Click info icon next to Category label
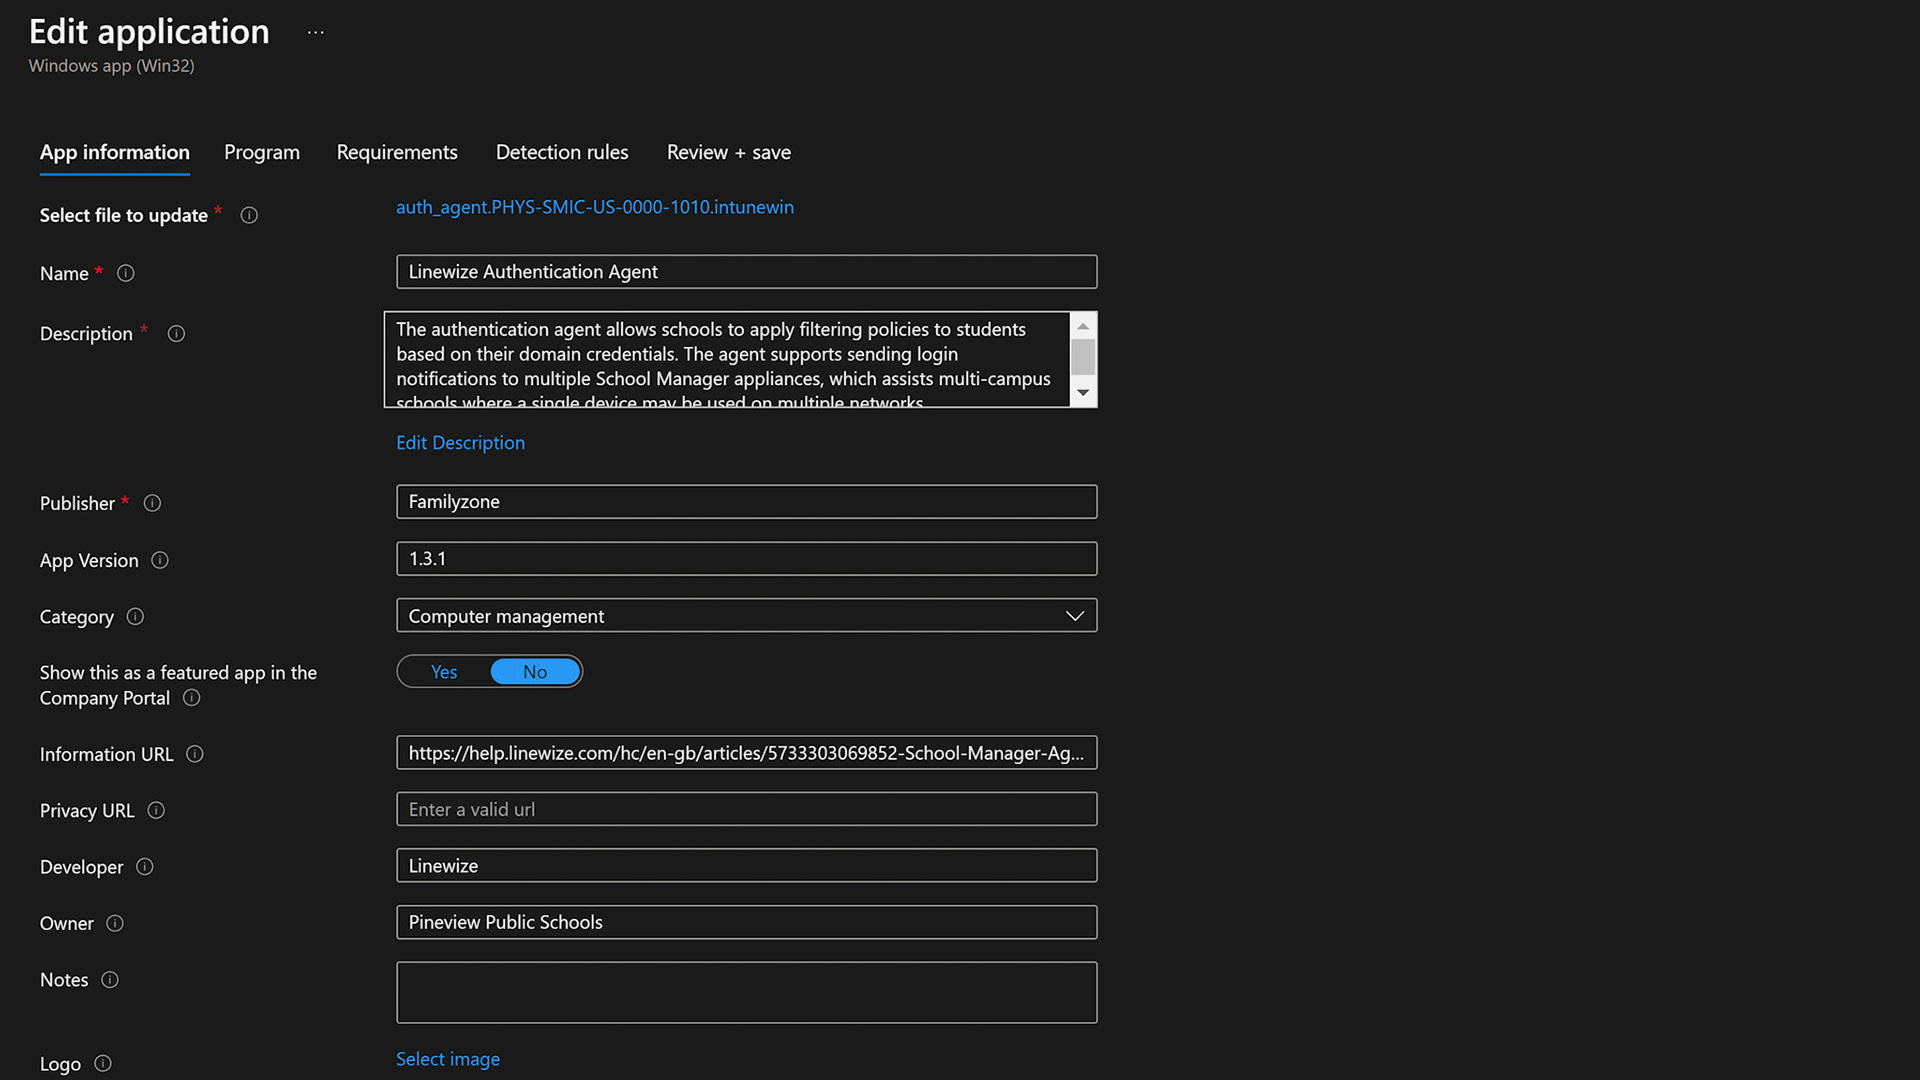The height and width of the screenshot is (1080, 1920). 135,616
